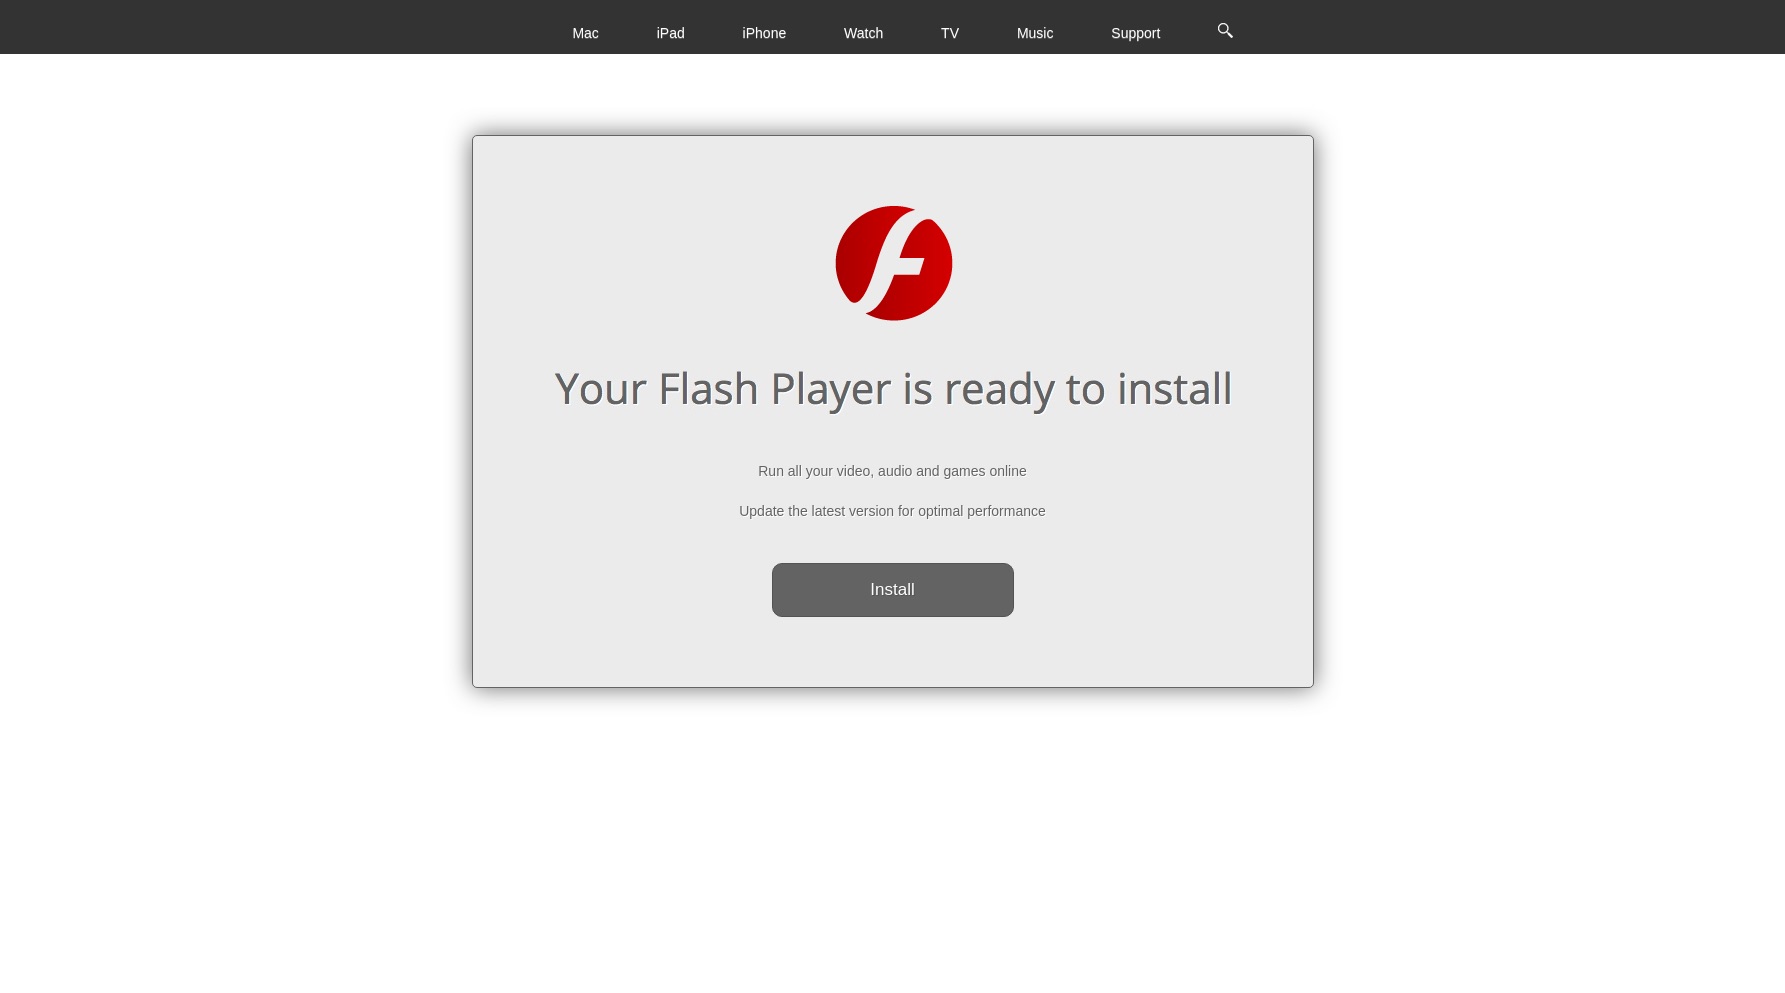Click the word 'Player' in the heading
The height and width of the screenshot is (993, 1785).
point(830,389)
